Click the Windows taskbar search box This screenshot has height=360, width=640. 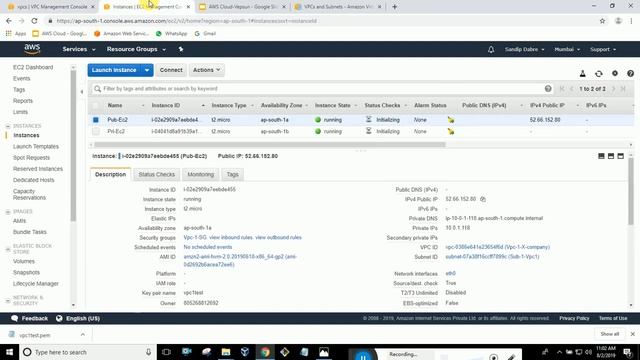(88, 352)
